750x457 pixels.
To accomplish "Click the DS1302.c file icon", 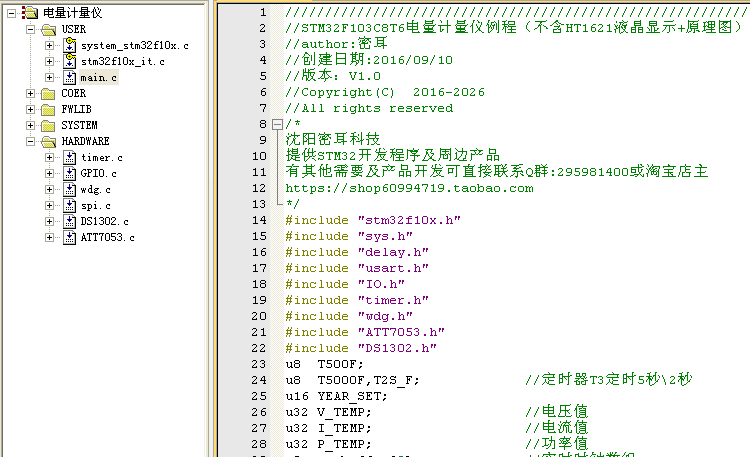I will point(69,222).
